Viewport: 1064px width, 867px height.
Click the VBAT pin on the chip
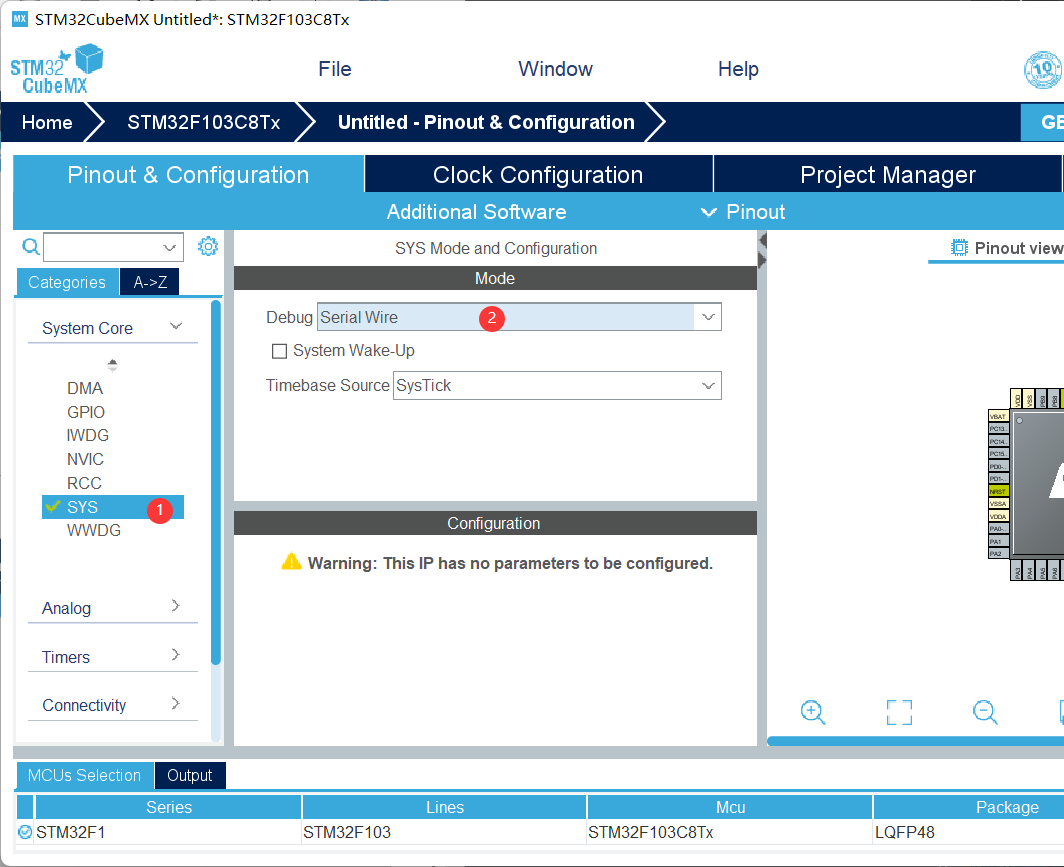[x=998, y=417]
